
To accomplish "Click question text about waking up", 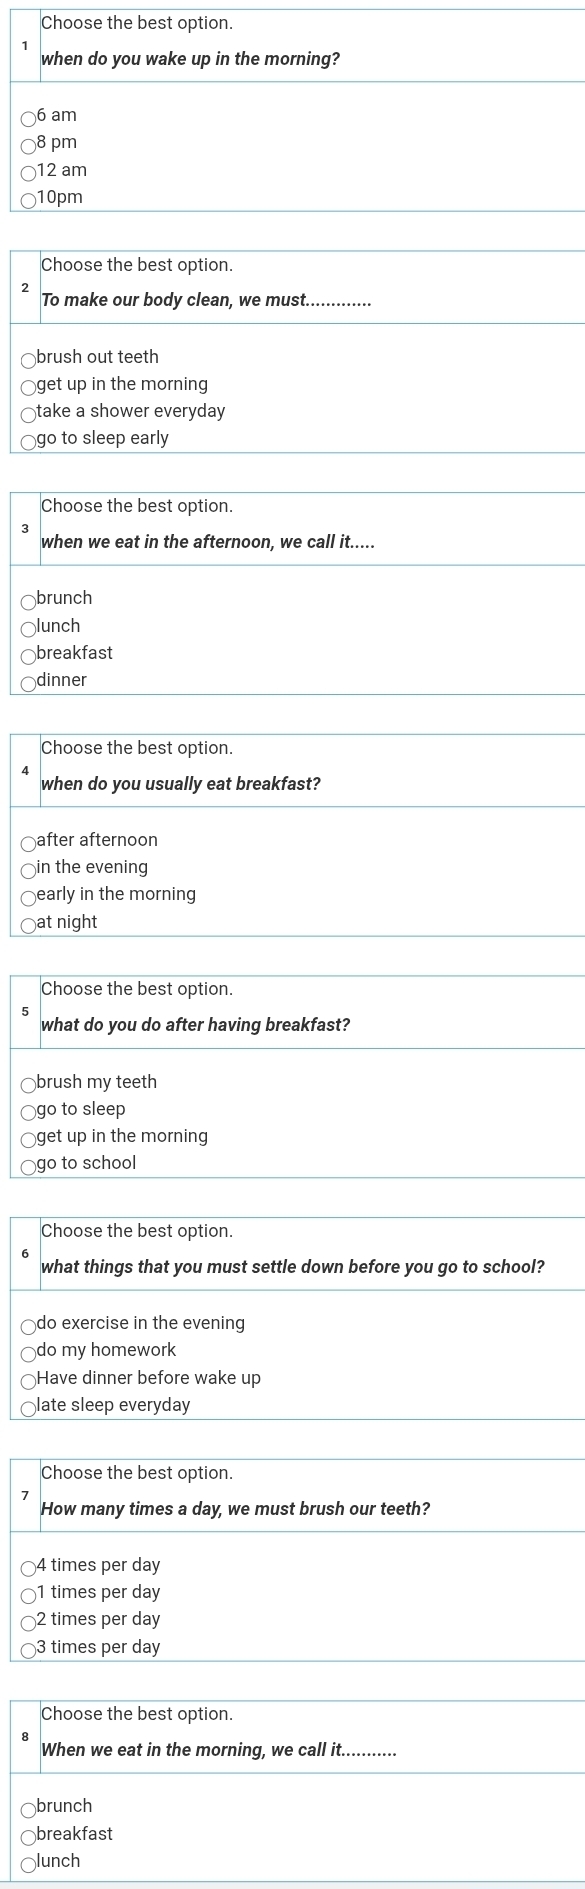I will click(x=190, y=59).
